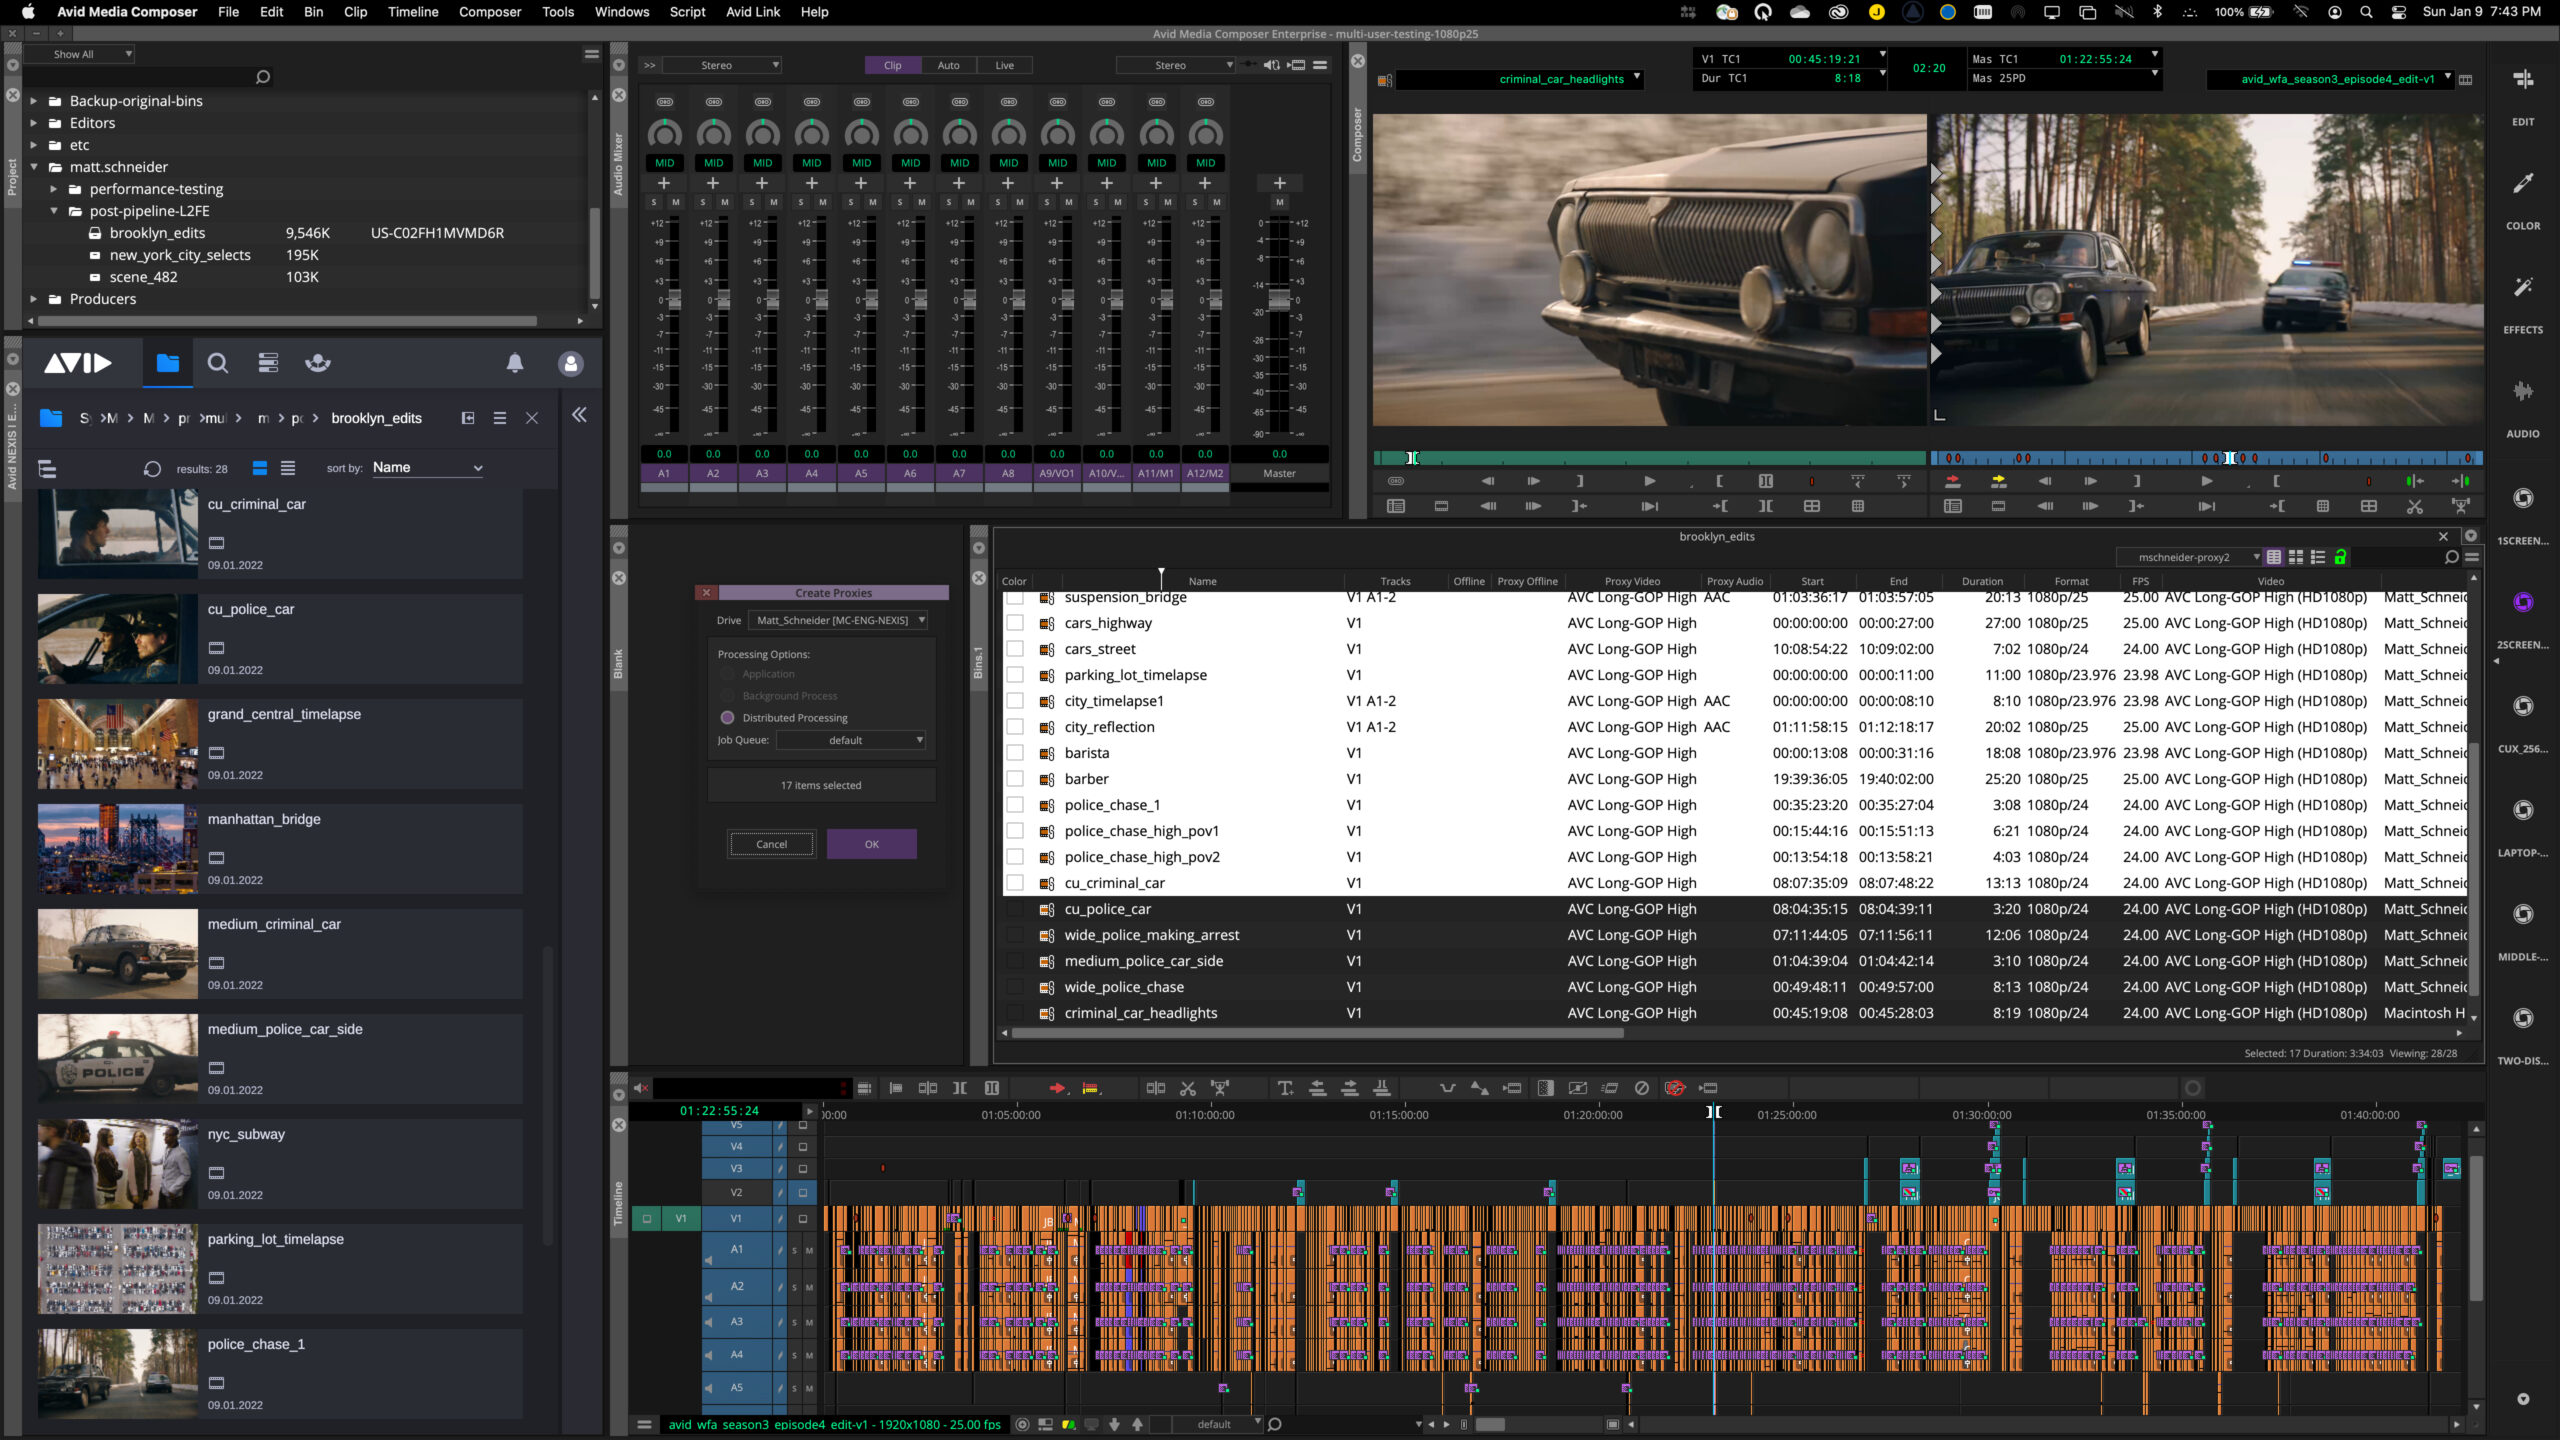Select the manhattan_bridge clip thumbnail

(x=118, y=848)
